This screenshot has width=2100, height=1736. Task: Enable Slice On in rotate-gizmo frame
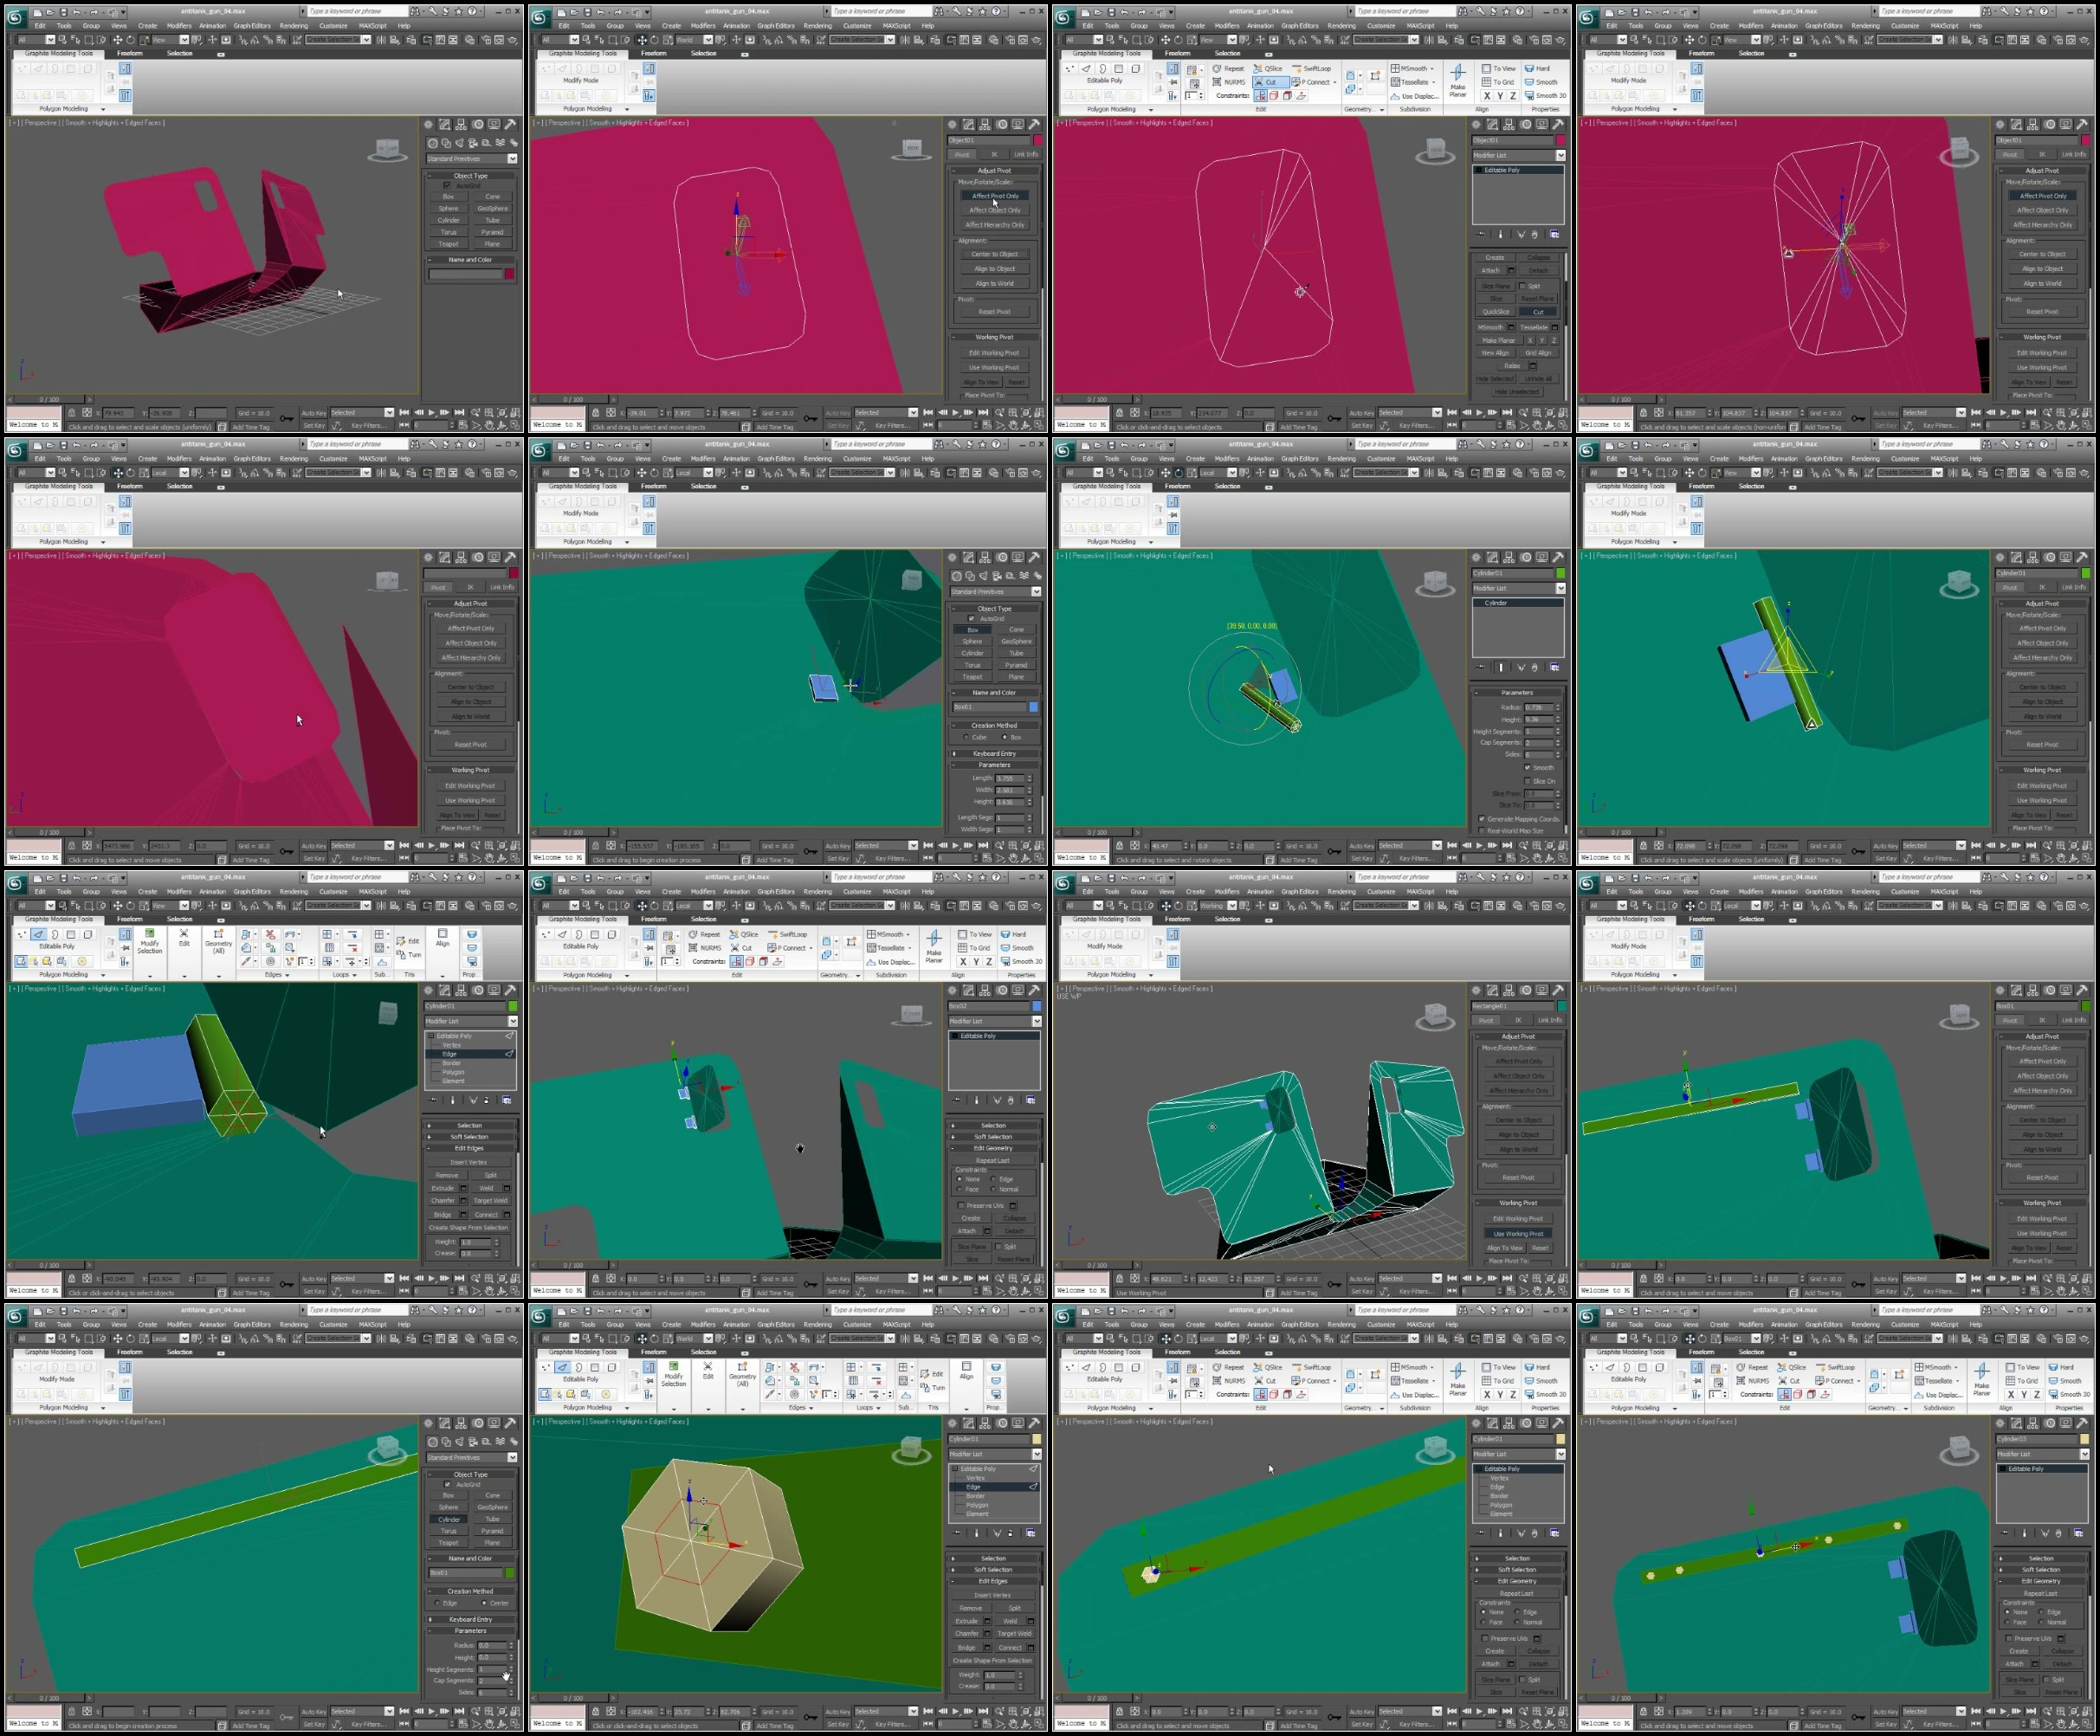pos(1527,781)
